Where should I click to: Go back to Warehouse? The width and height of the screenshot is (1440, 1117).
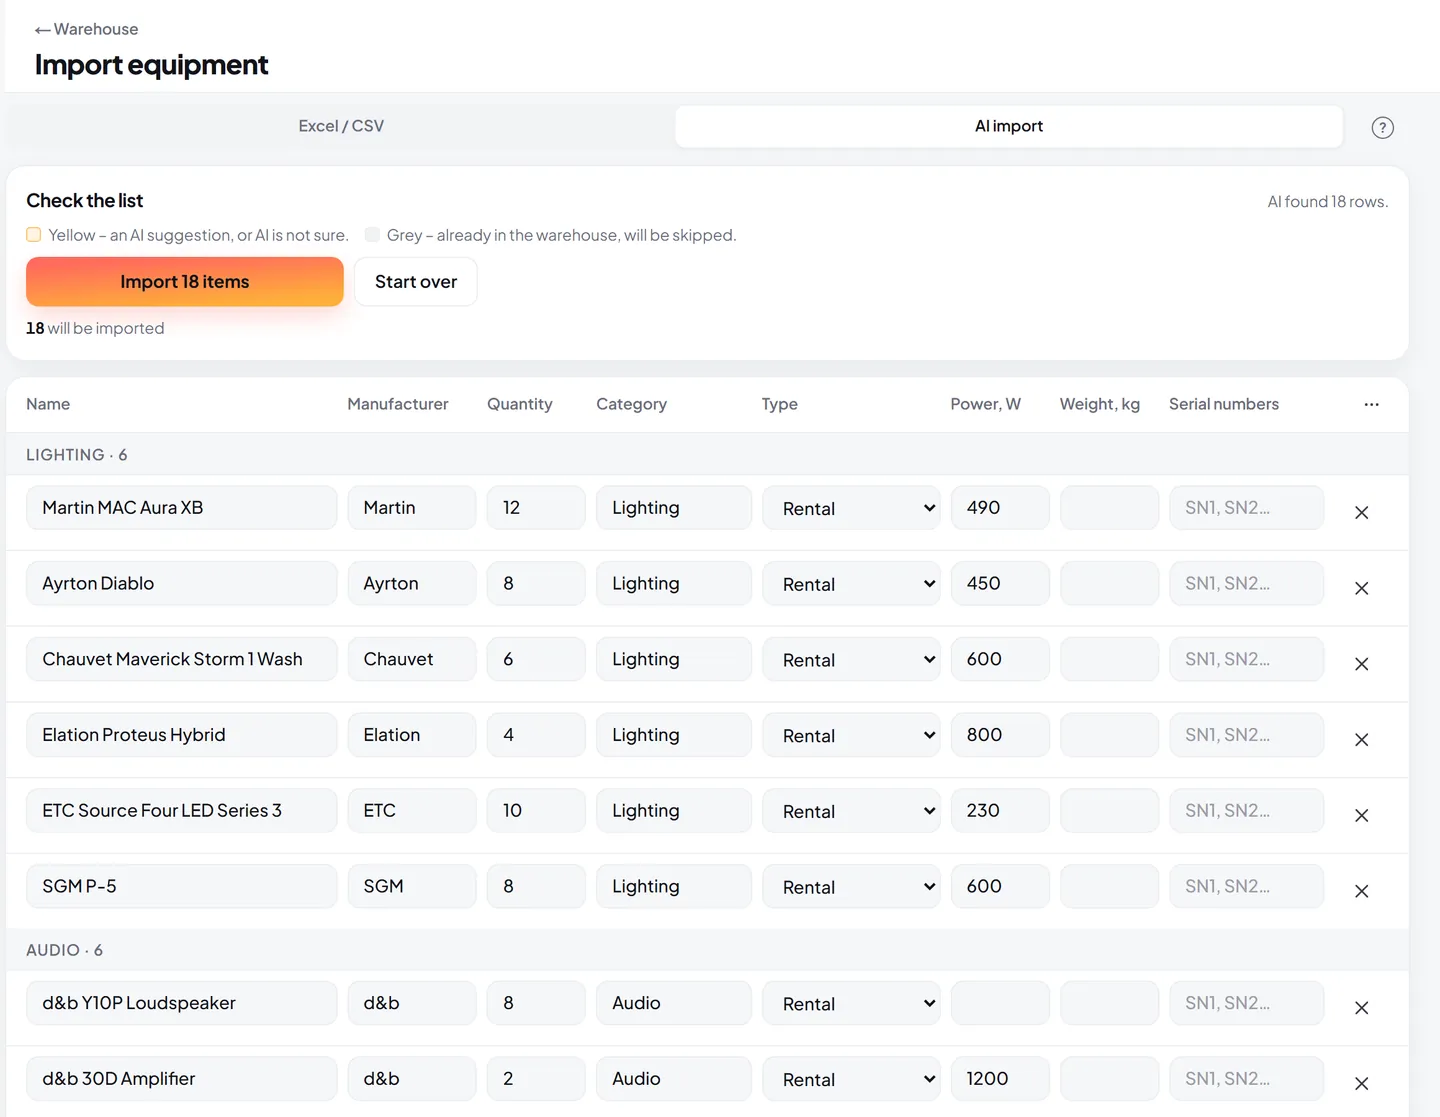click(87, 29)
